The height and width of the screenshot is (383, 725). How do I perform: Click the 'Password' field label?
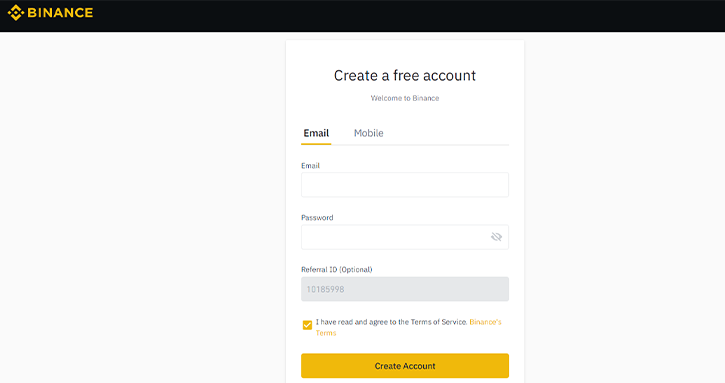(x=317, y=217)
